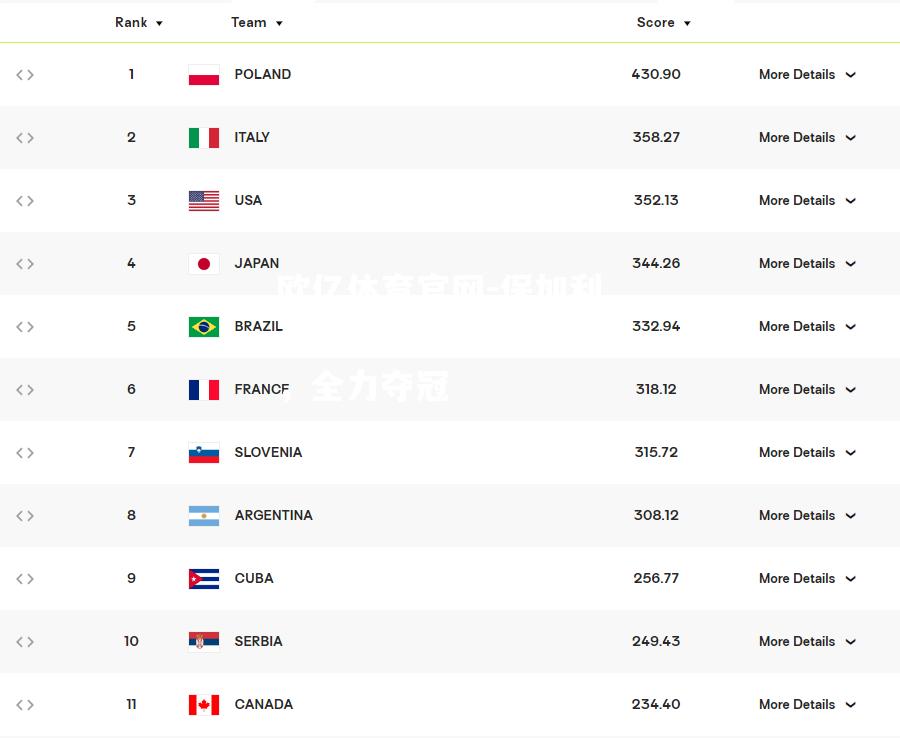This screenshot has height=738, width=900.
Task: Expand More Details for Japan
Action: pos(808,263)
